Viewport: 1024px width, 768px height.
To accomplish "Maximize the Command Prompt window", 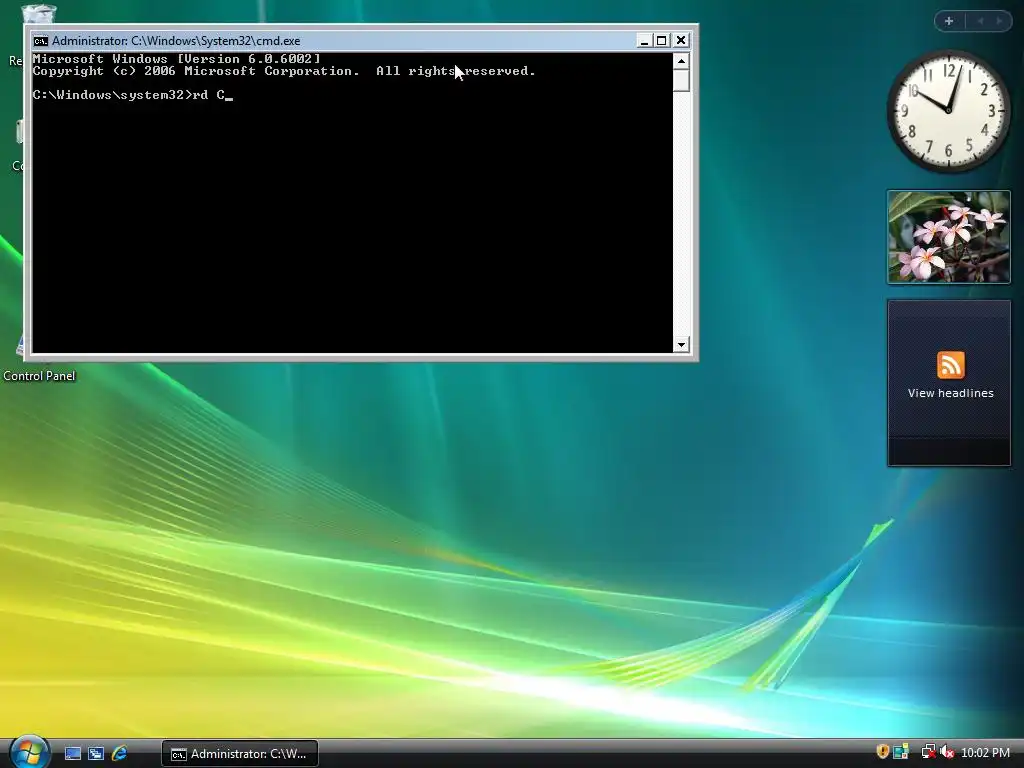I will coord(662,40).
